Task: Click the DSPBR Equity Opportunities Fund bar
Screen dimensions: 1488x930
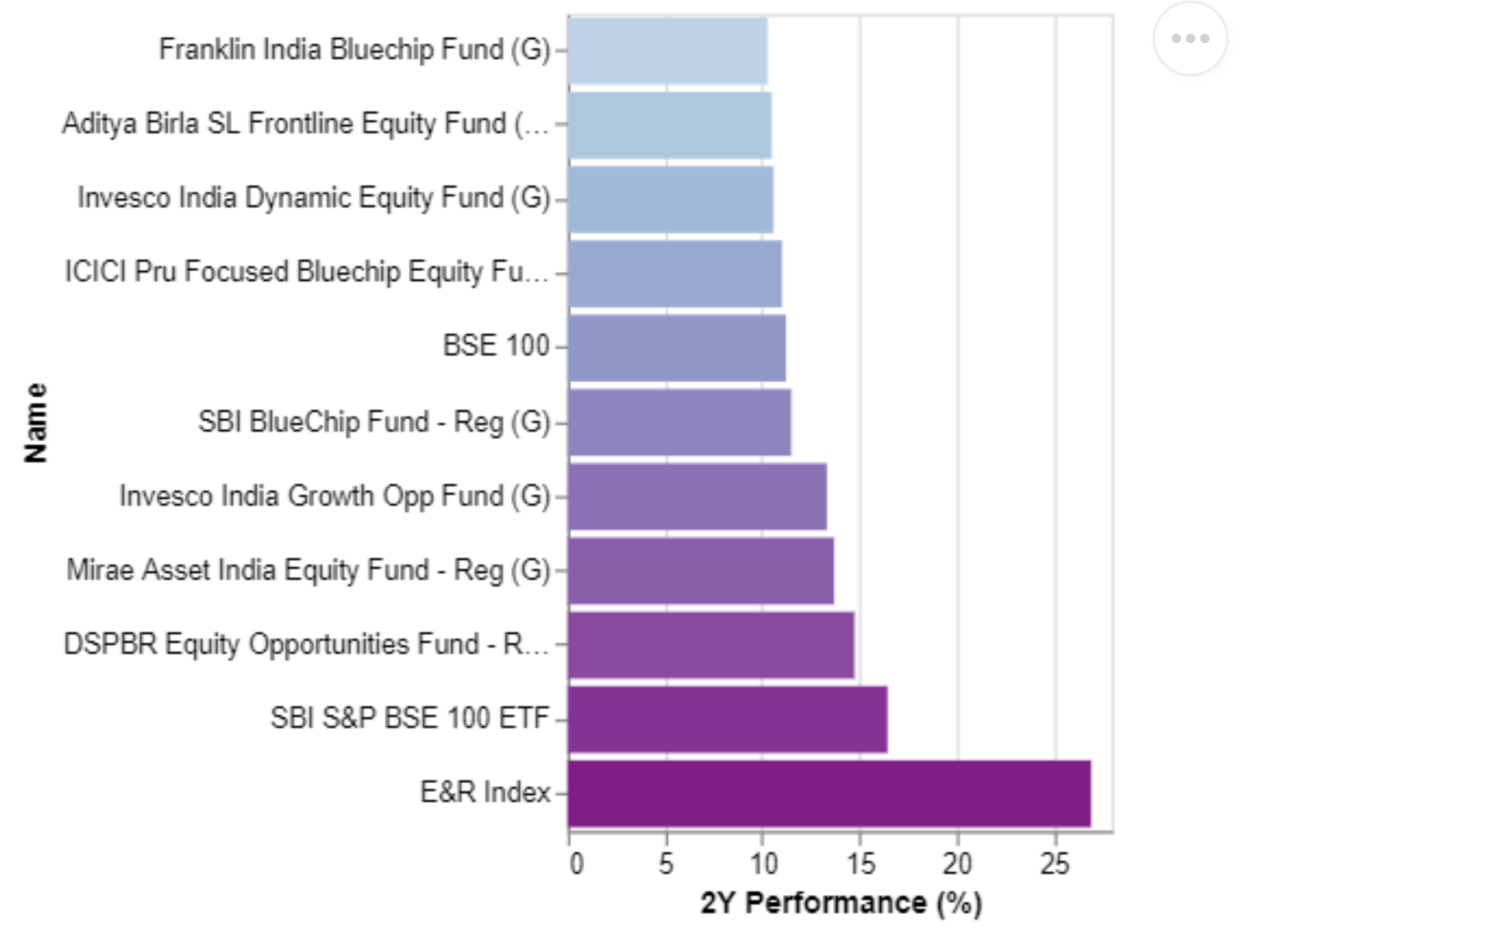Action: pyautogui.click(x=711, y=645)
